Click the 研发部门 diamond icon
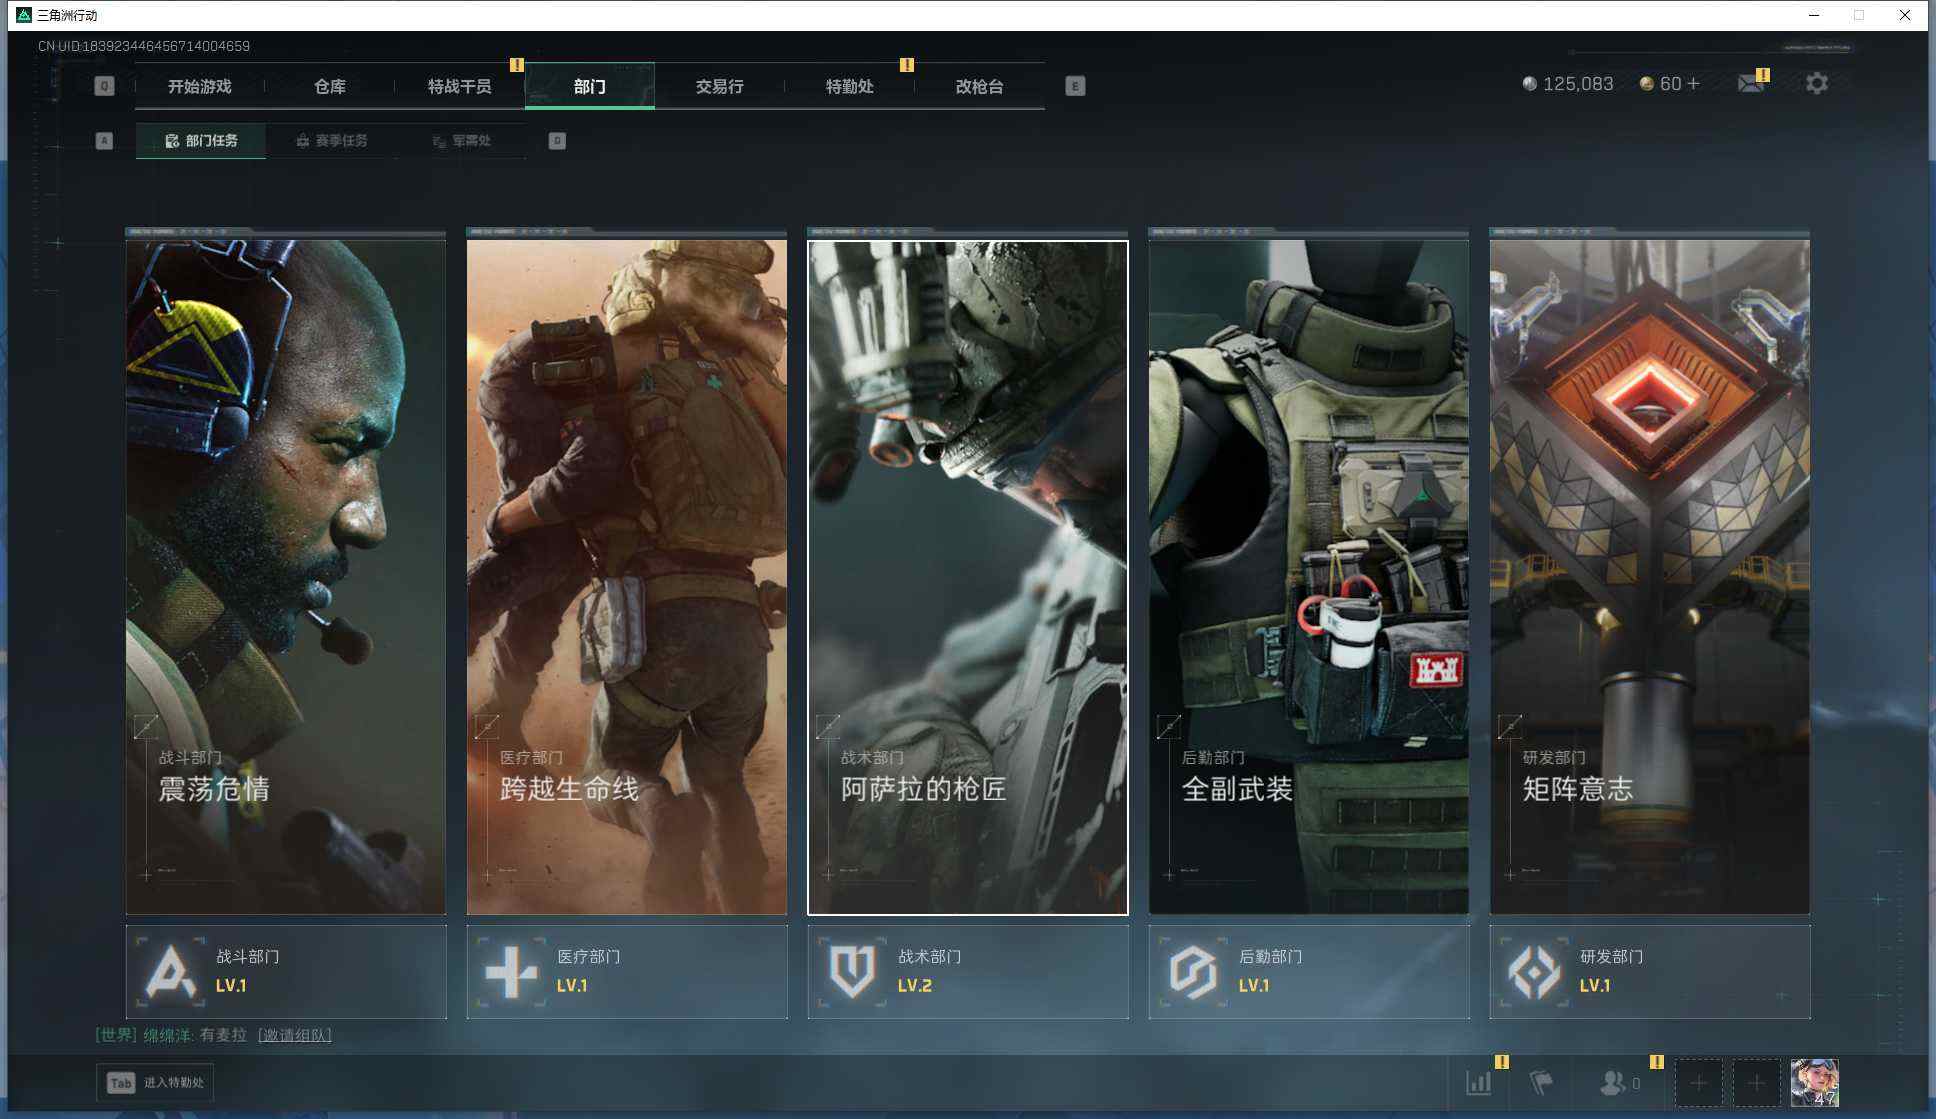Viewport: 1936px width, 1119px height. click(x=1534, y=971)
